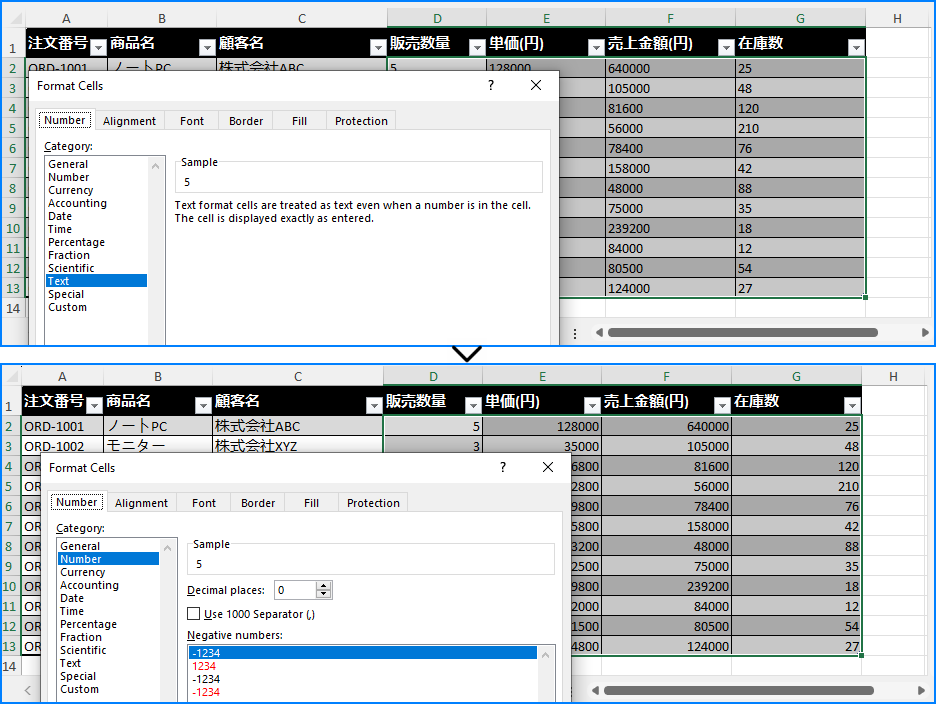The width and height of the screenshot is (936, 704).
Task: Open Border tab in dialog showing Decimal places
Action: coord(258,503)
